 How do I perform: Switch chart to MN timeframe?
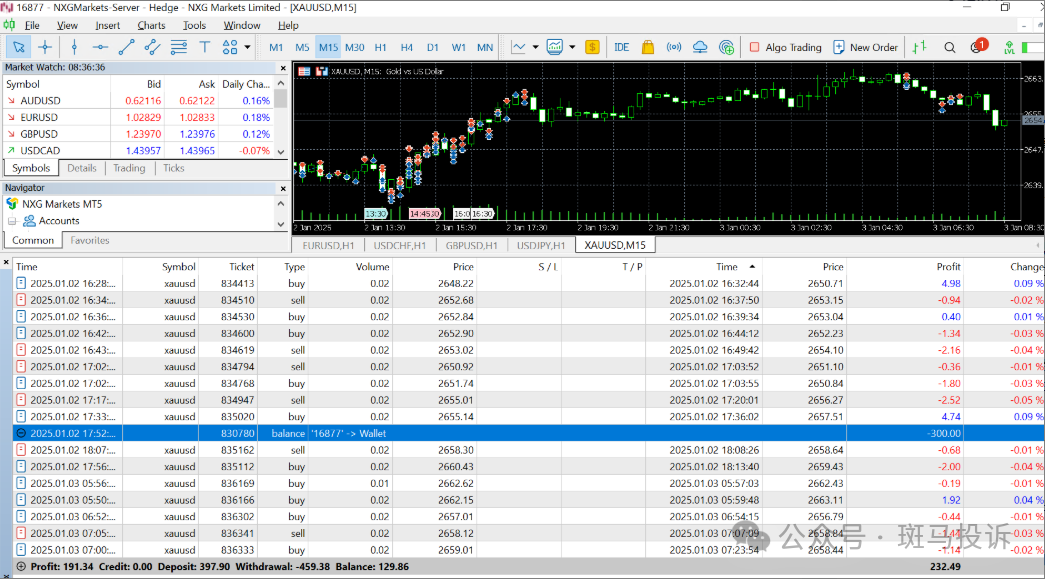[x=485, y=47]
